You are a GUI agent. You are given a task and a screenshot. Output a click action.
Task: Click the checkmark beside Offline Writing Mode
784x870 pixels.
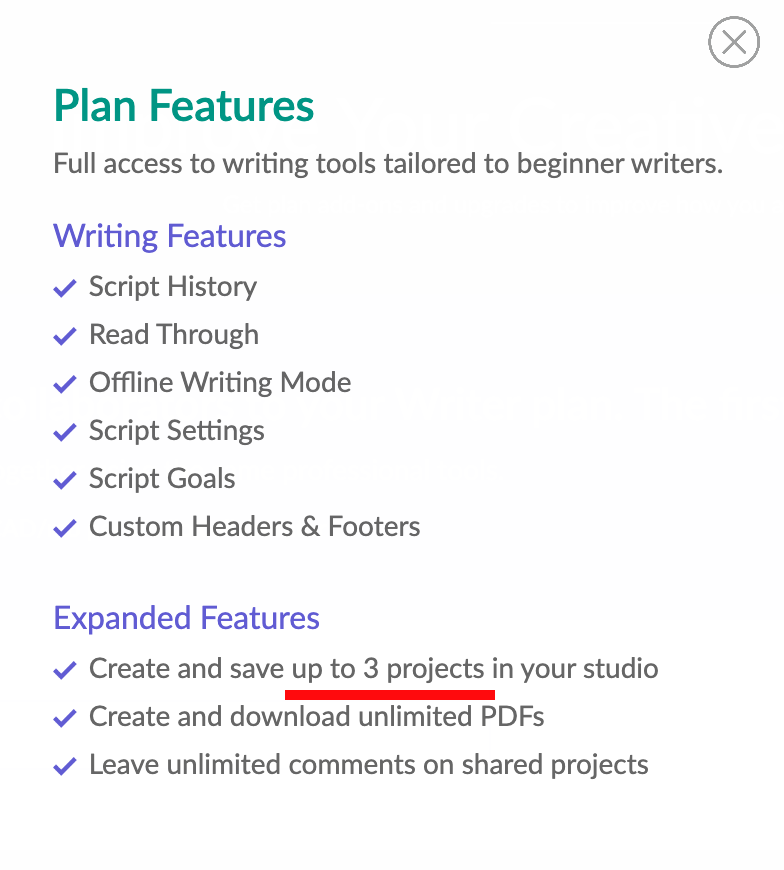click(64, 384)
